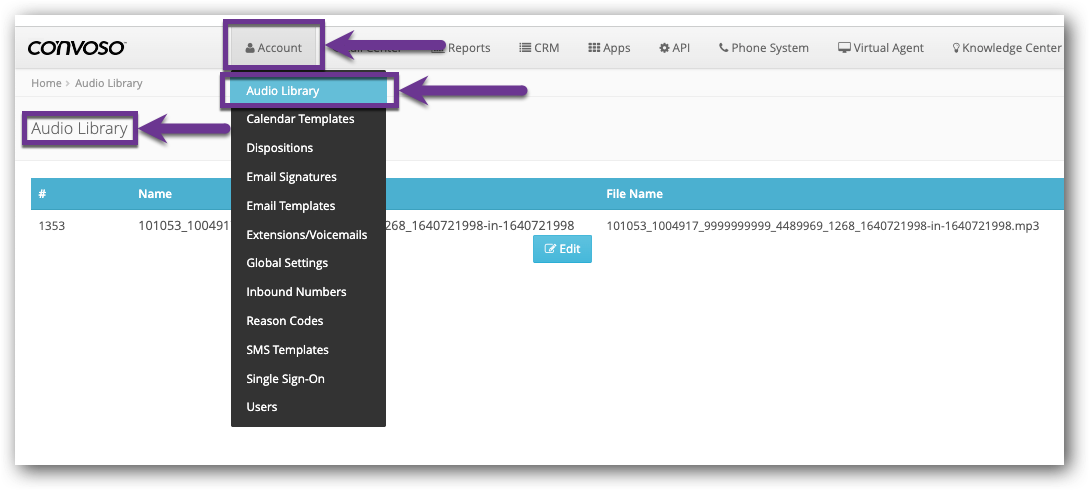Click the Phone System handset icon
Viewport: 1089px width, 490px height.
pos(723,48)
